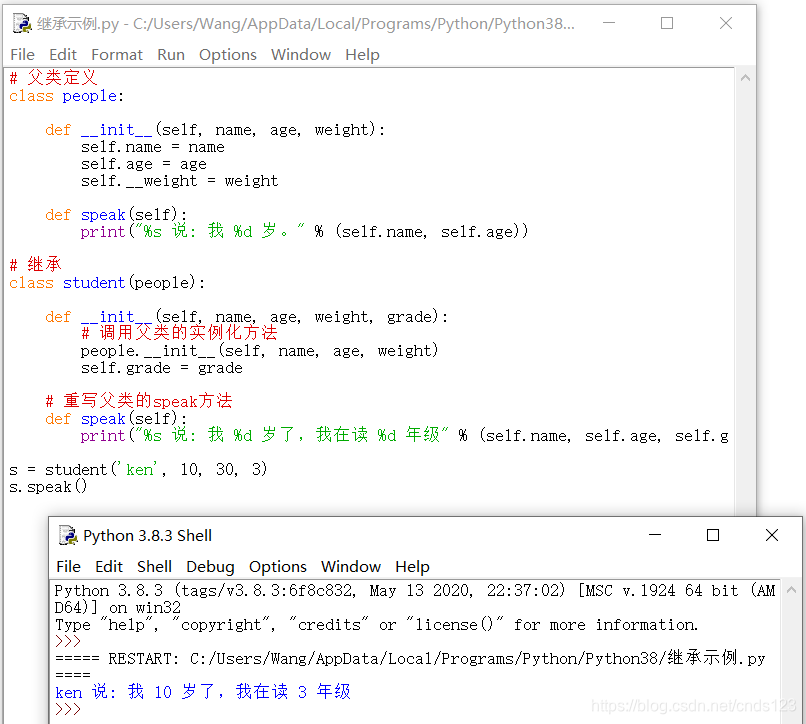This screenshot has width=806, height=724.
Task: Open Run menu in editor window
Action: 171,55
